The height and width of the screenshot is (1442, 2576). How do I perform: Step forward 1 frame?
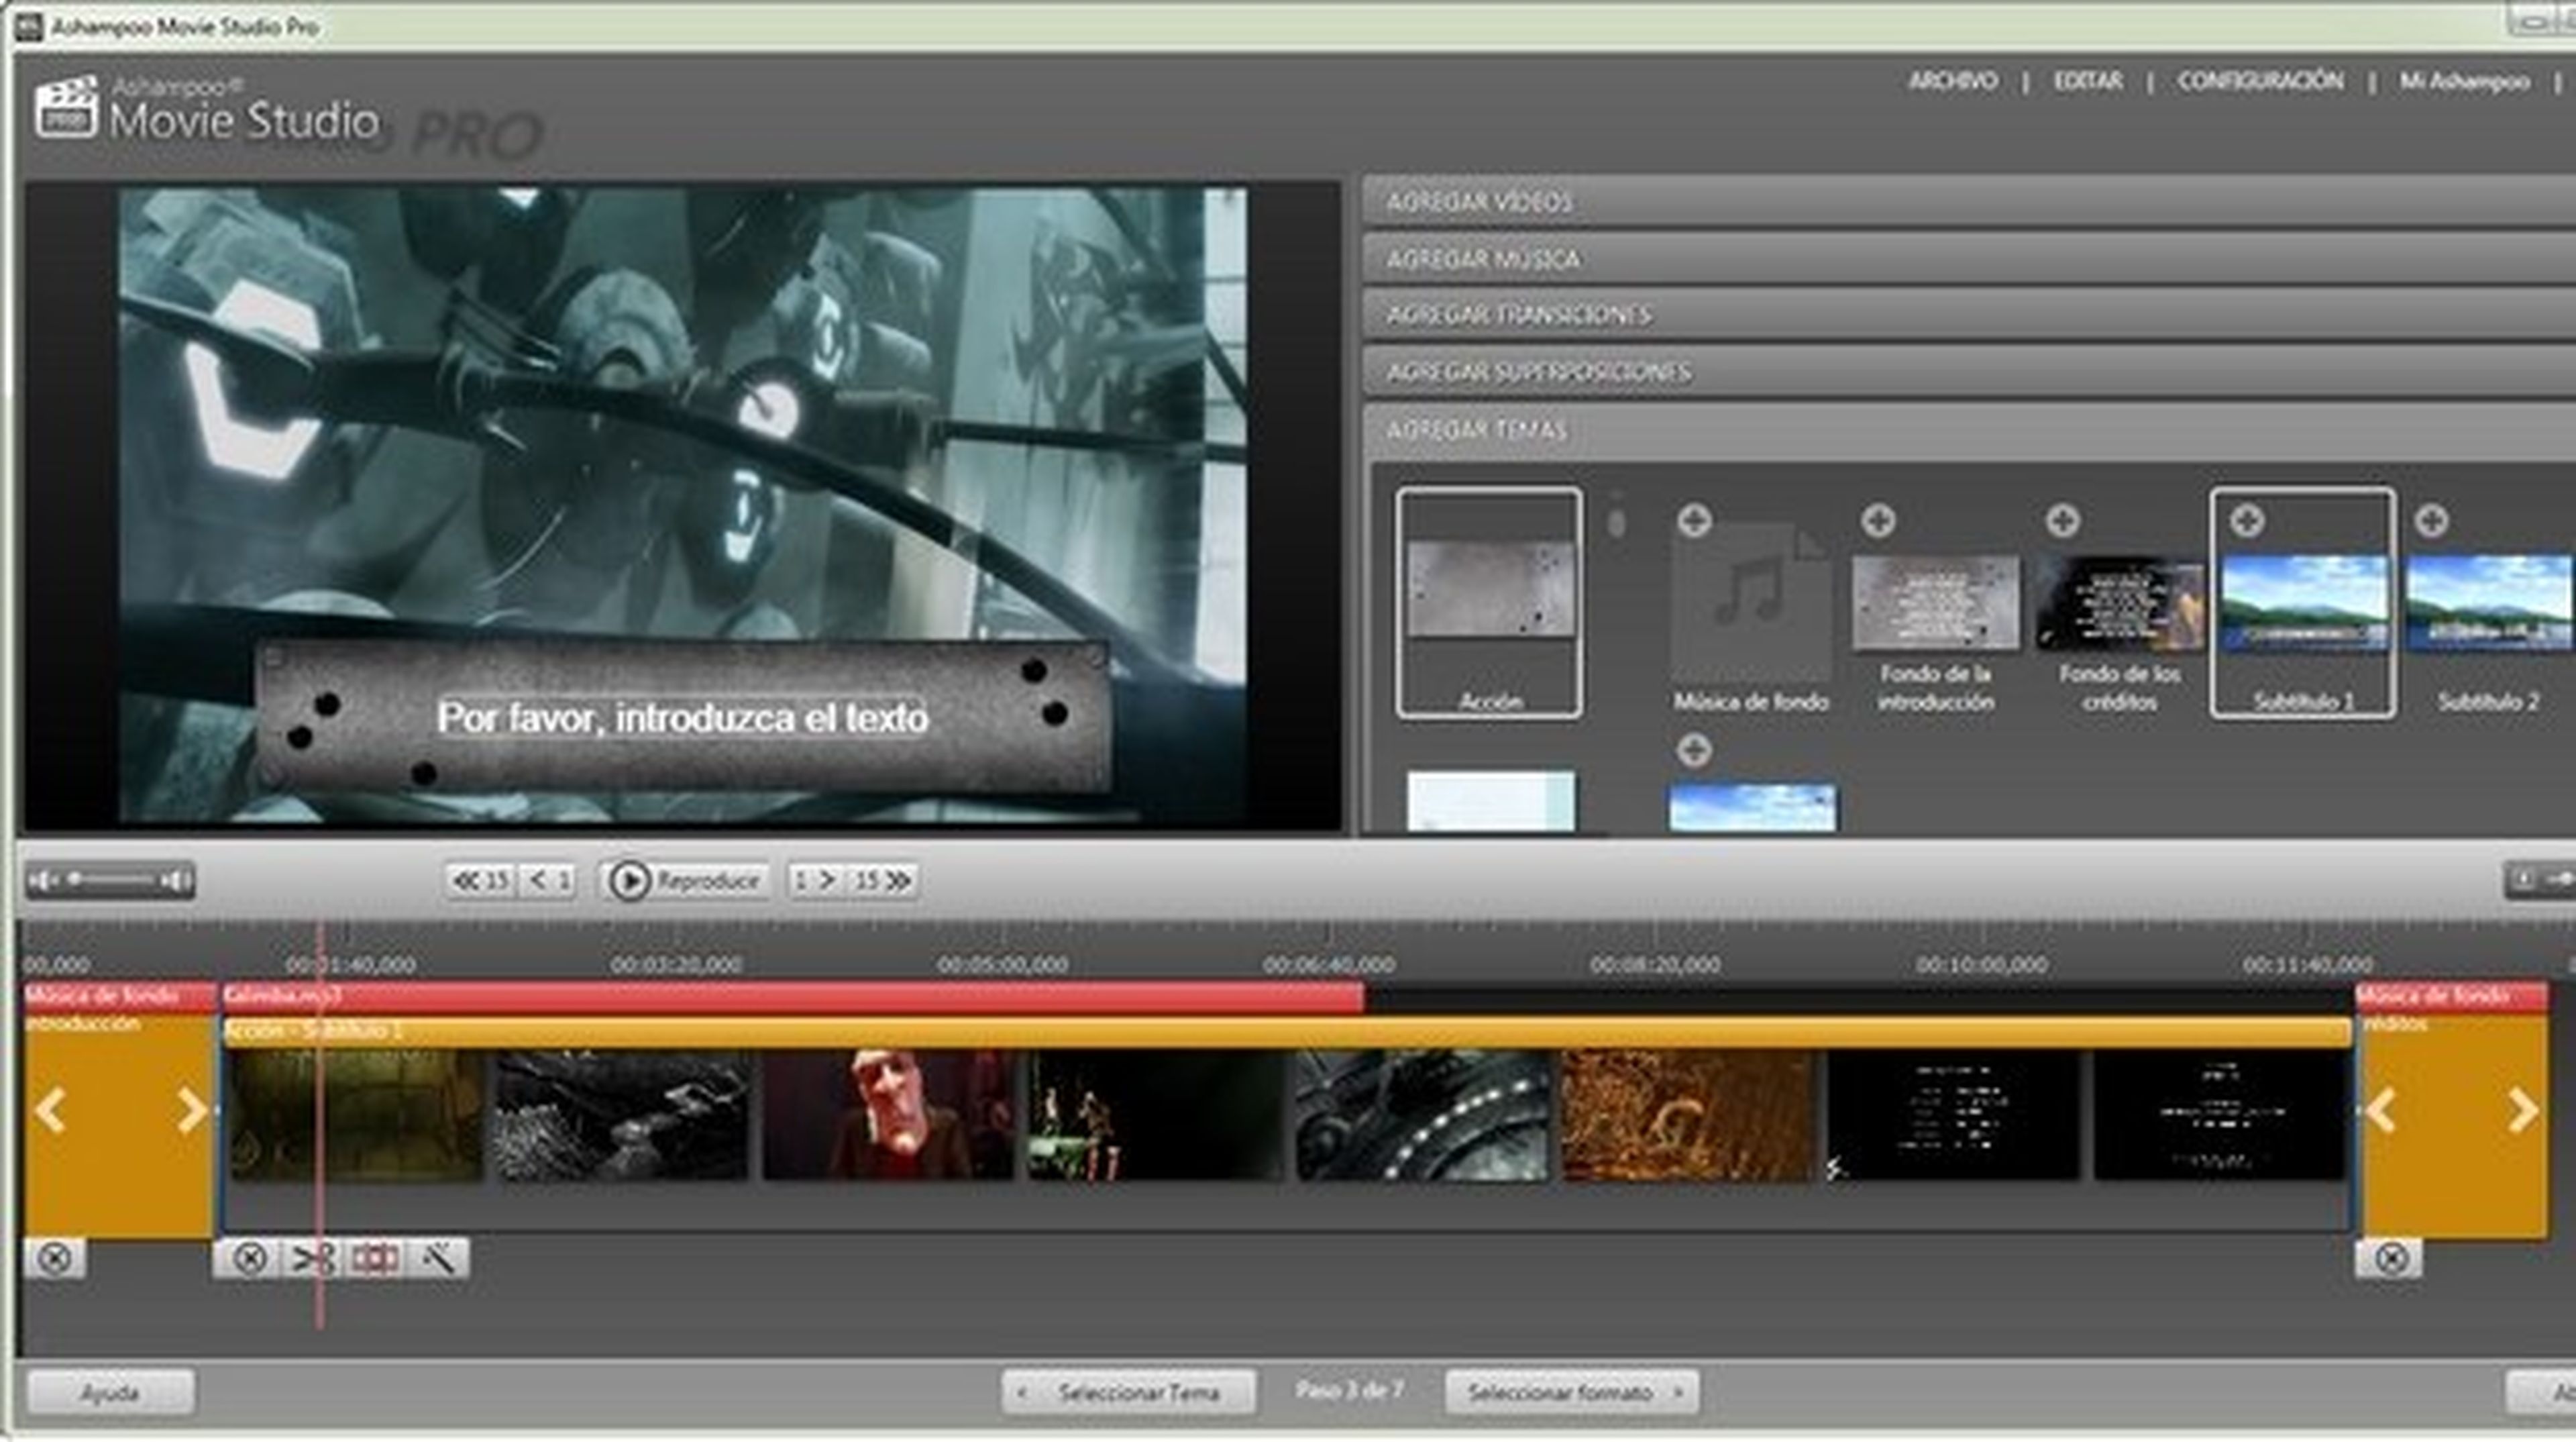[x=815, y=881]
